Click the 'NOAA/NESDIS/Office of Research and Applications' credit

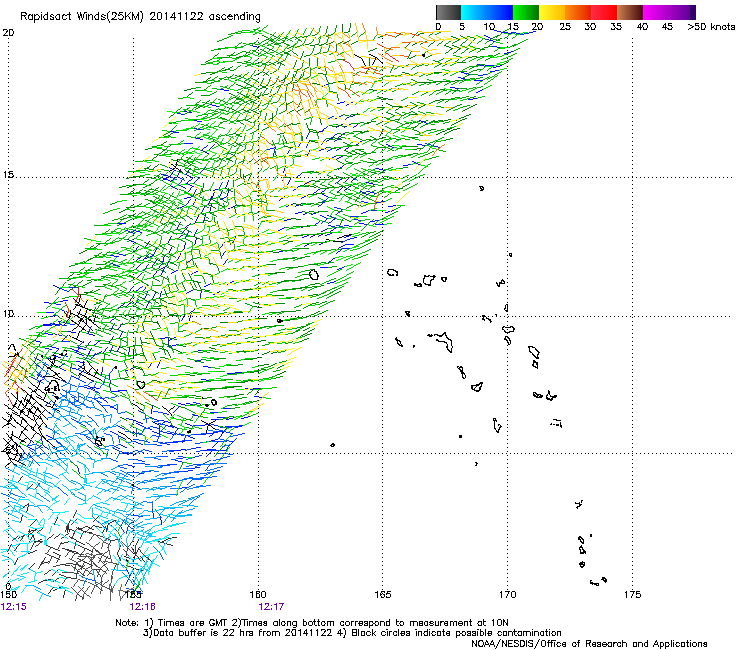[589, 644]
